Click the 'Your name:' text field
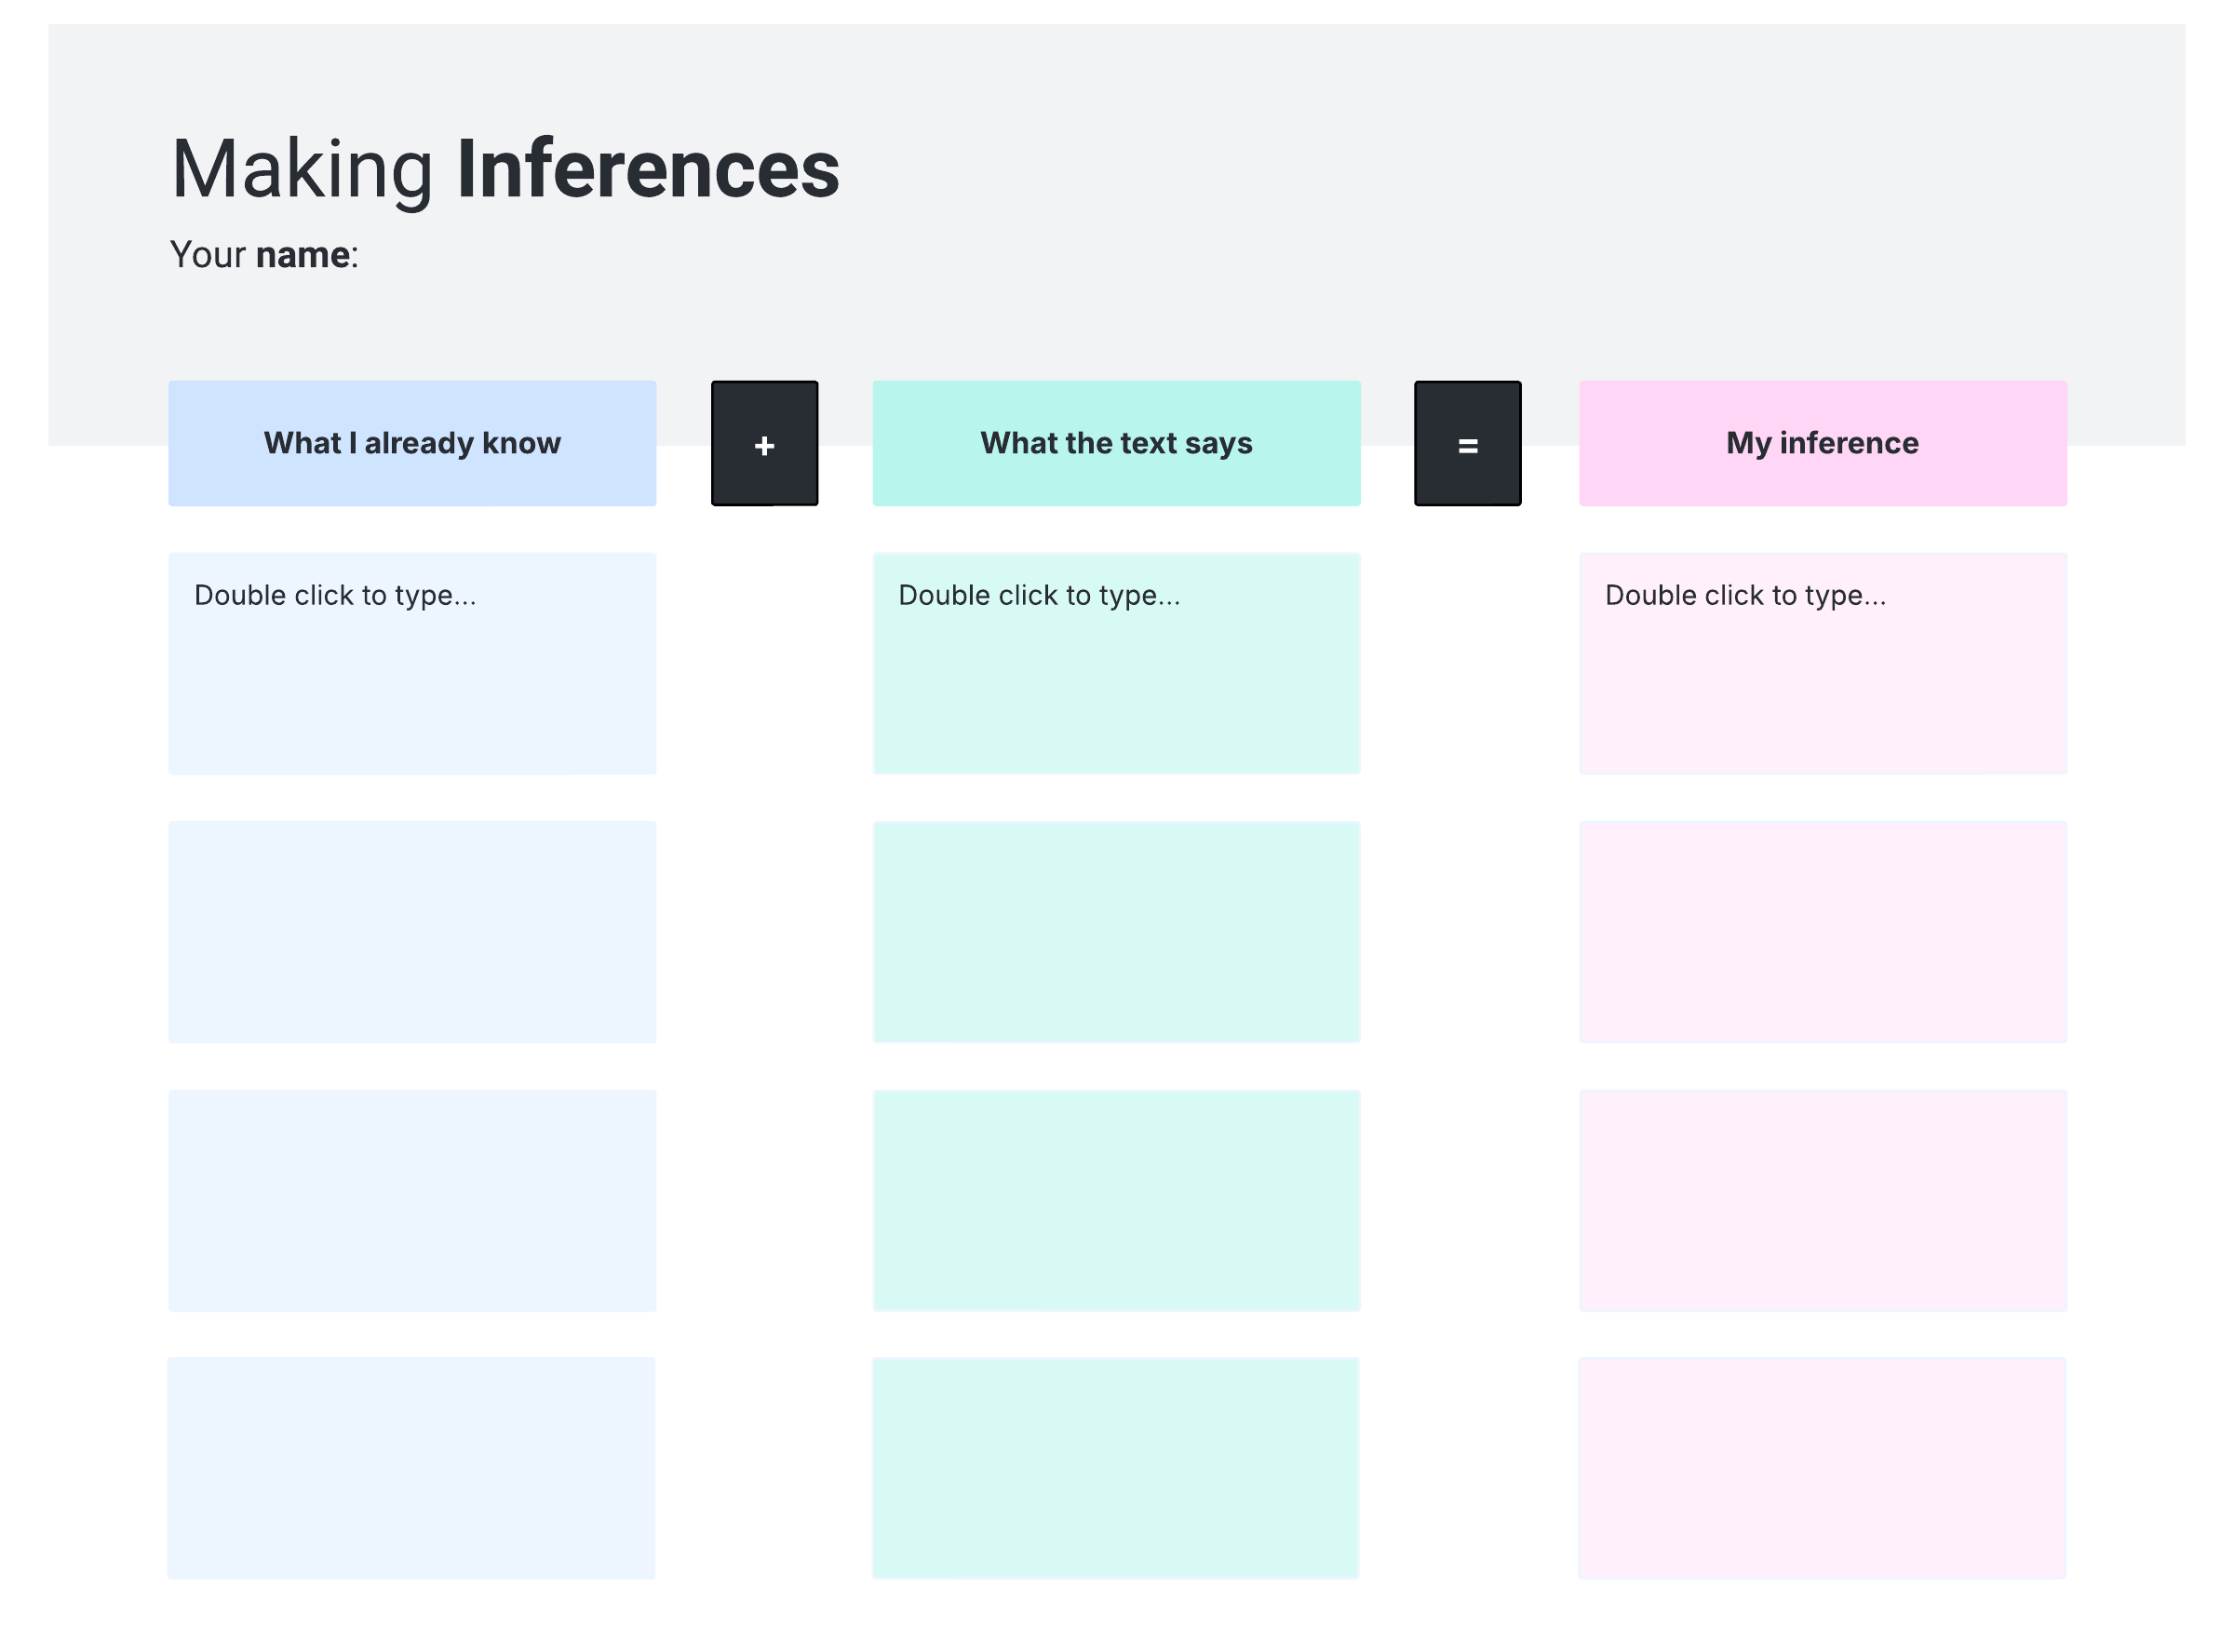The image size is (2234, 1652). (x=264, y=255)
